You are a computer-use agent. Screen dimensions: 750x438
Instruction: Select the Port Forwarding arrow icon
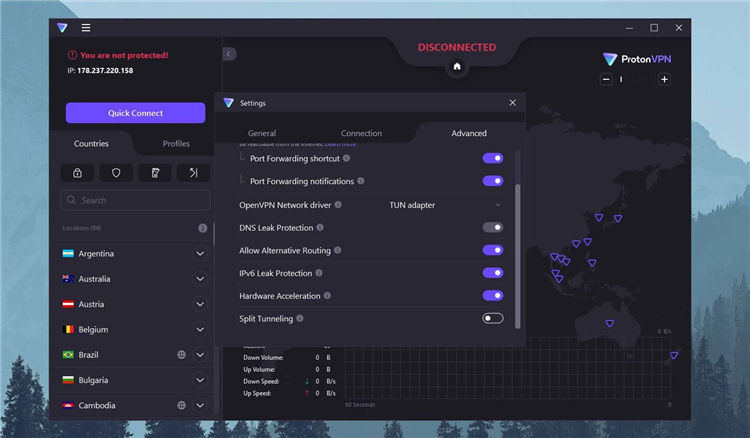[193, 173]
